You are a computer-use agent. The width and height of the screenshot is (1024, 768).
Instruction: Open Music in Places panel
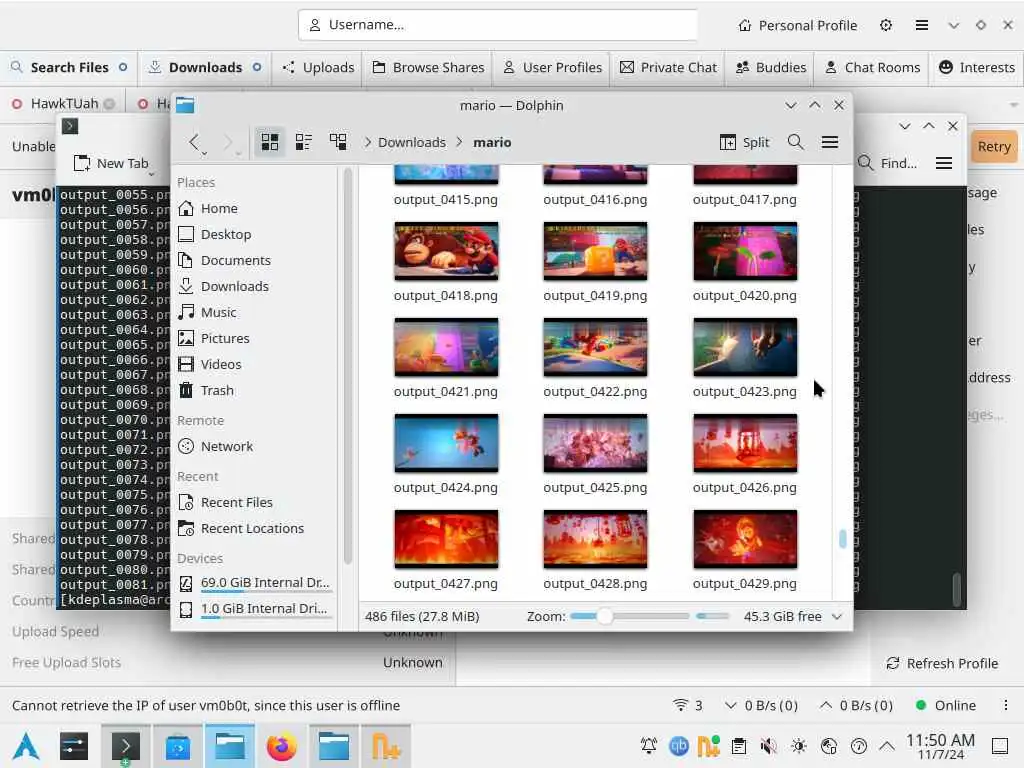[x=218, y=312]
